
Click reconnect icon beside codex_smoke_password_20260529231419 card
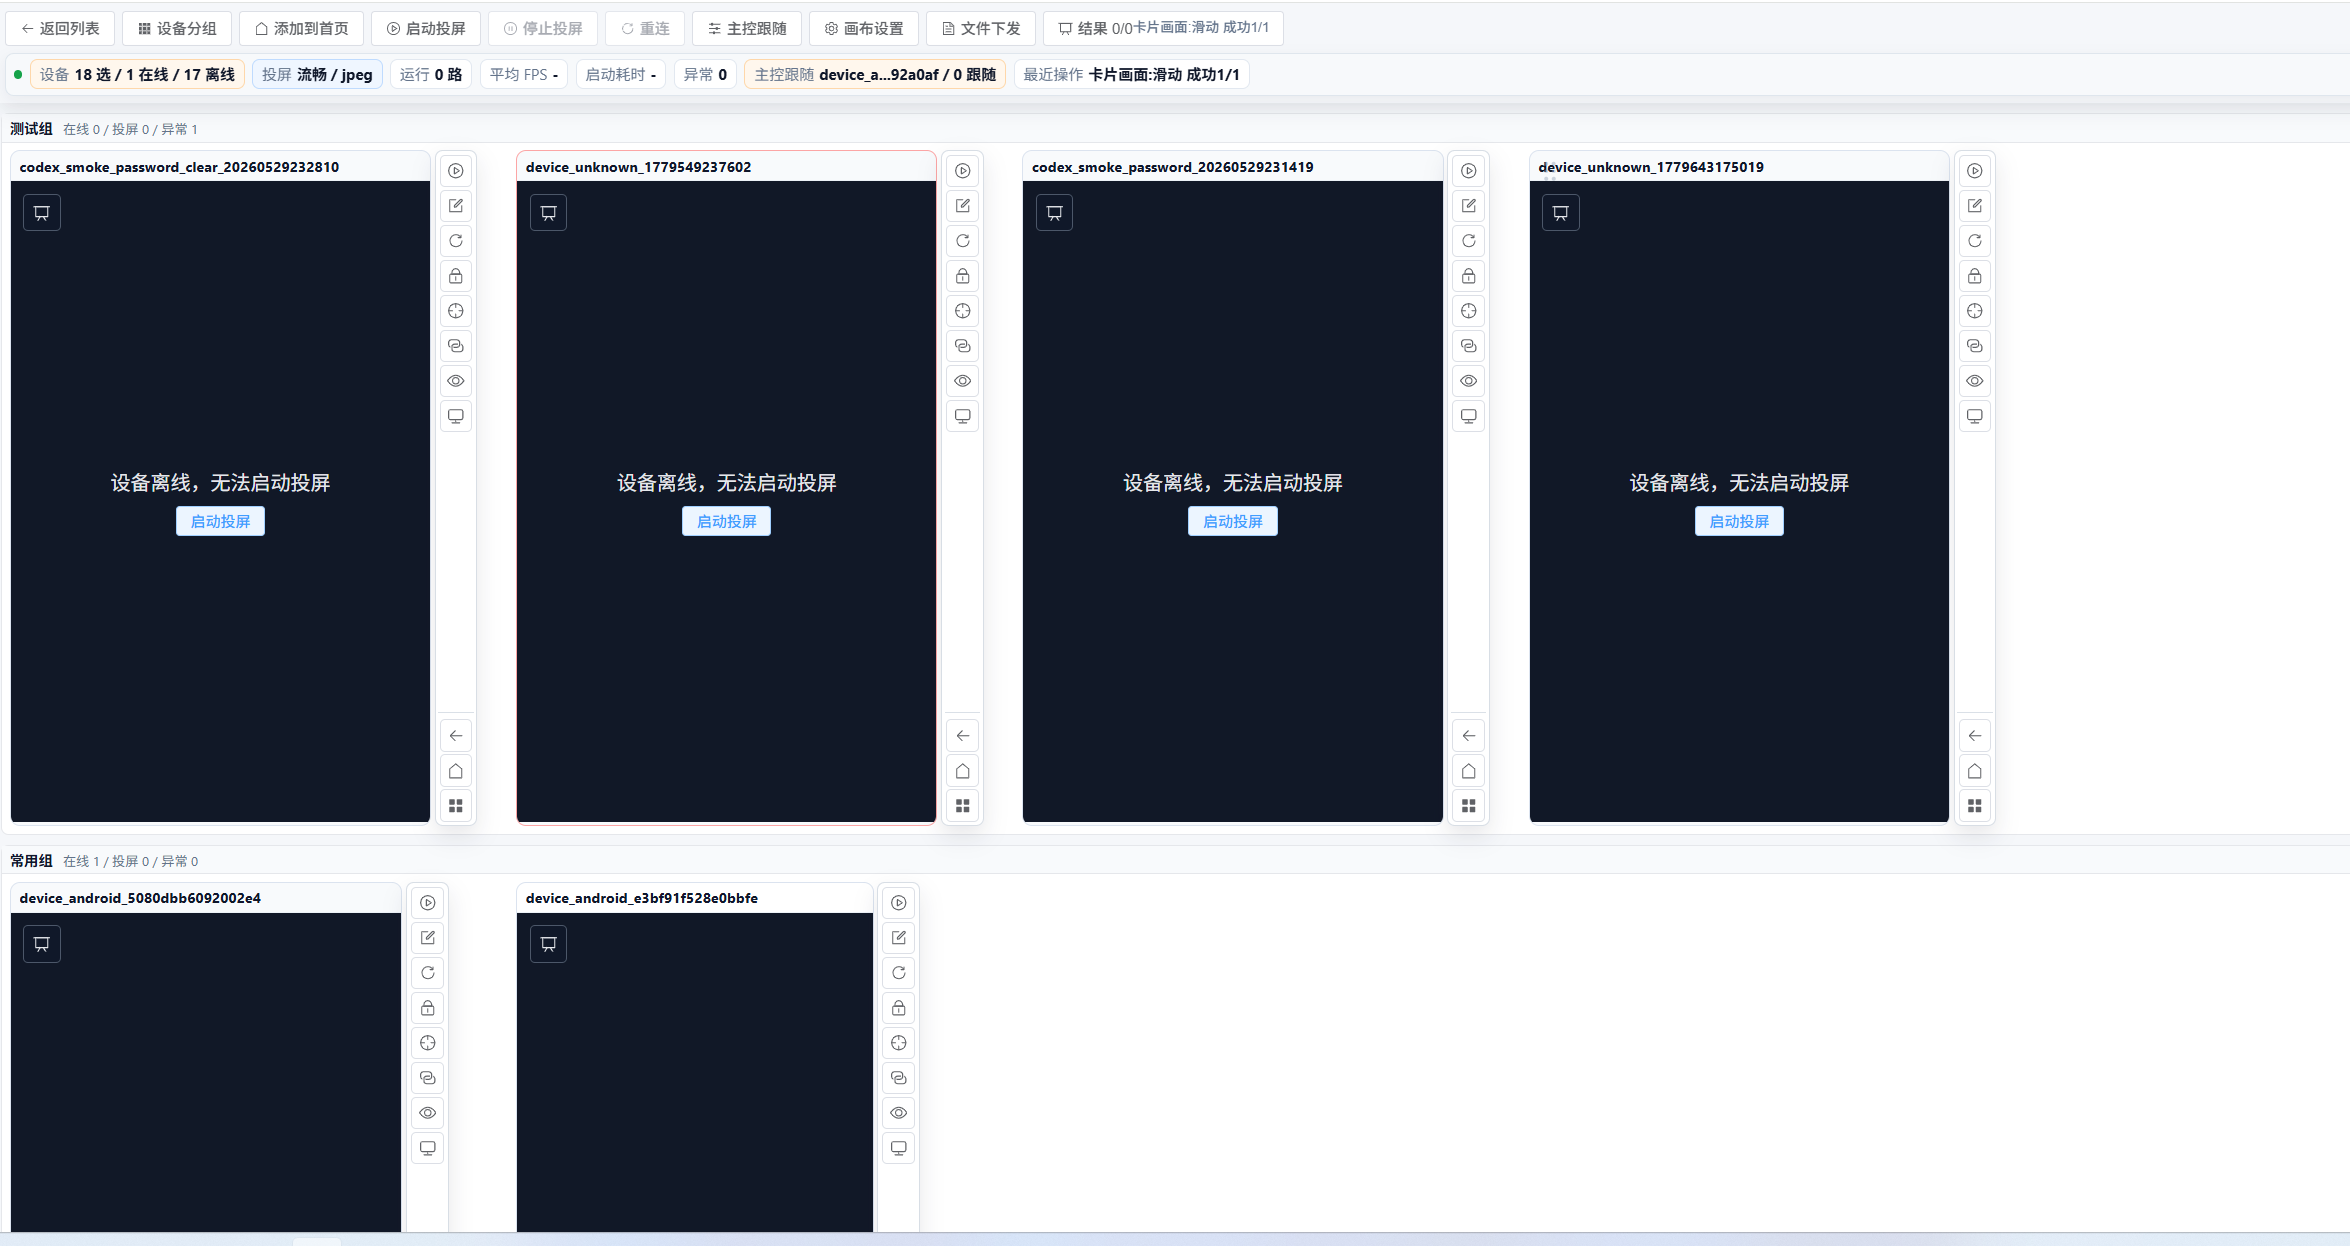coord(1469,241)
